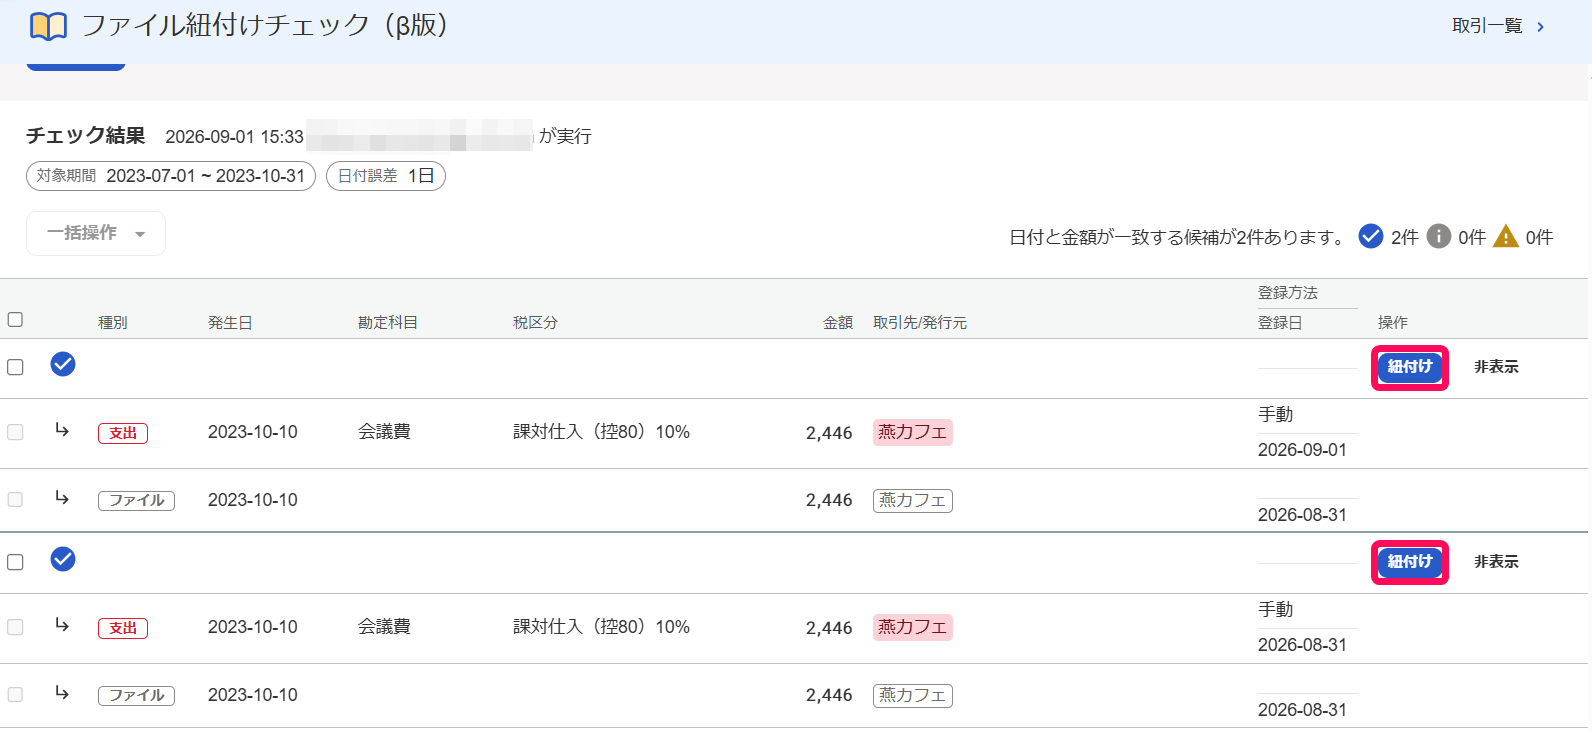This screenshot has width=1592, height=733.
Task: Click the pink 燕カフェ tag in first 支出 row
Action: [912, 432]
